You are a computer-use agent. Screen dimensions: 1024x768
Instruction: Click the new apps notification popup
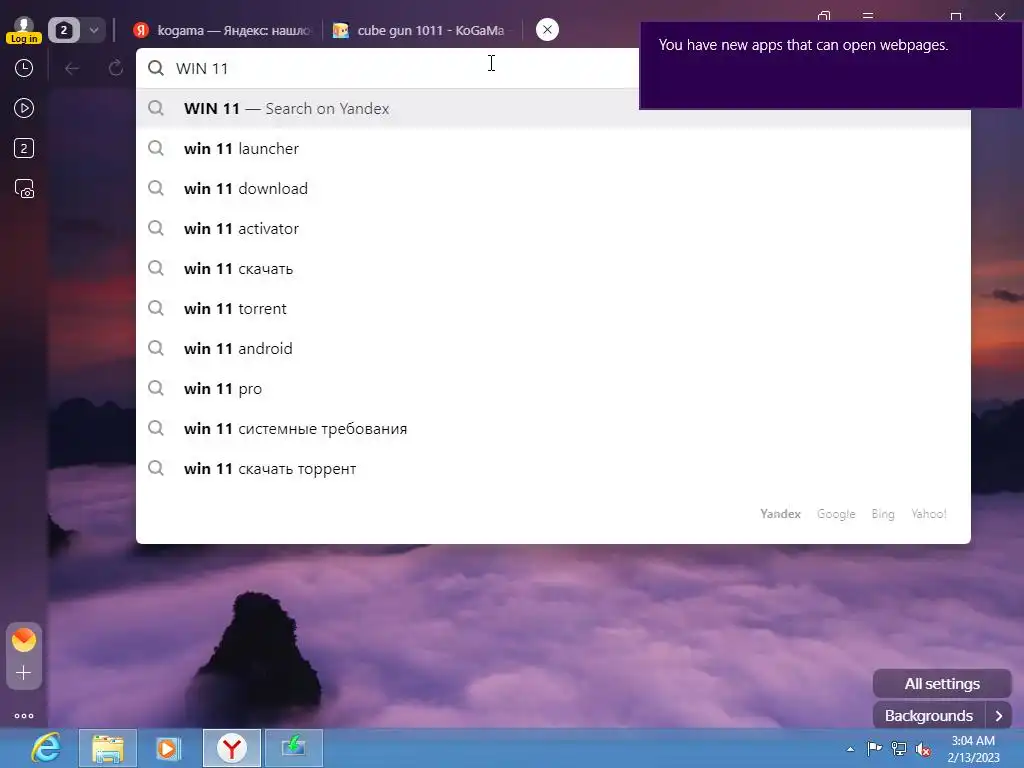click(830, 65)
